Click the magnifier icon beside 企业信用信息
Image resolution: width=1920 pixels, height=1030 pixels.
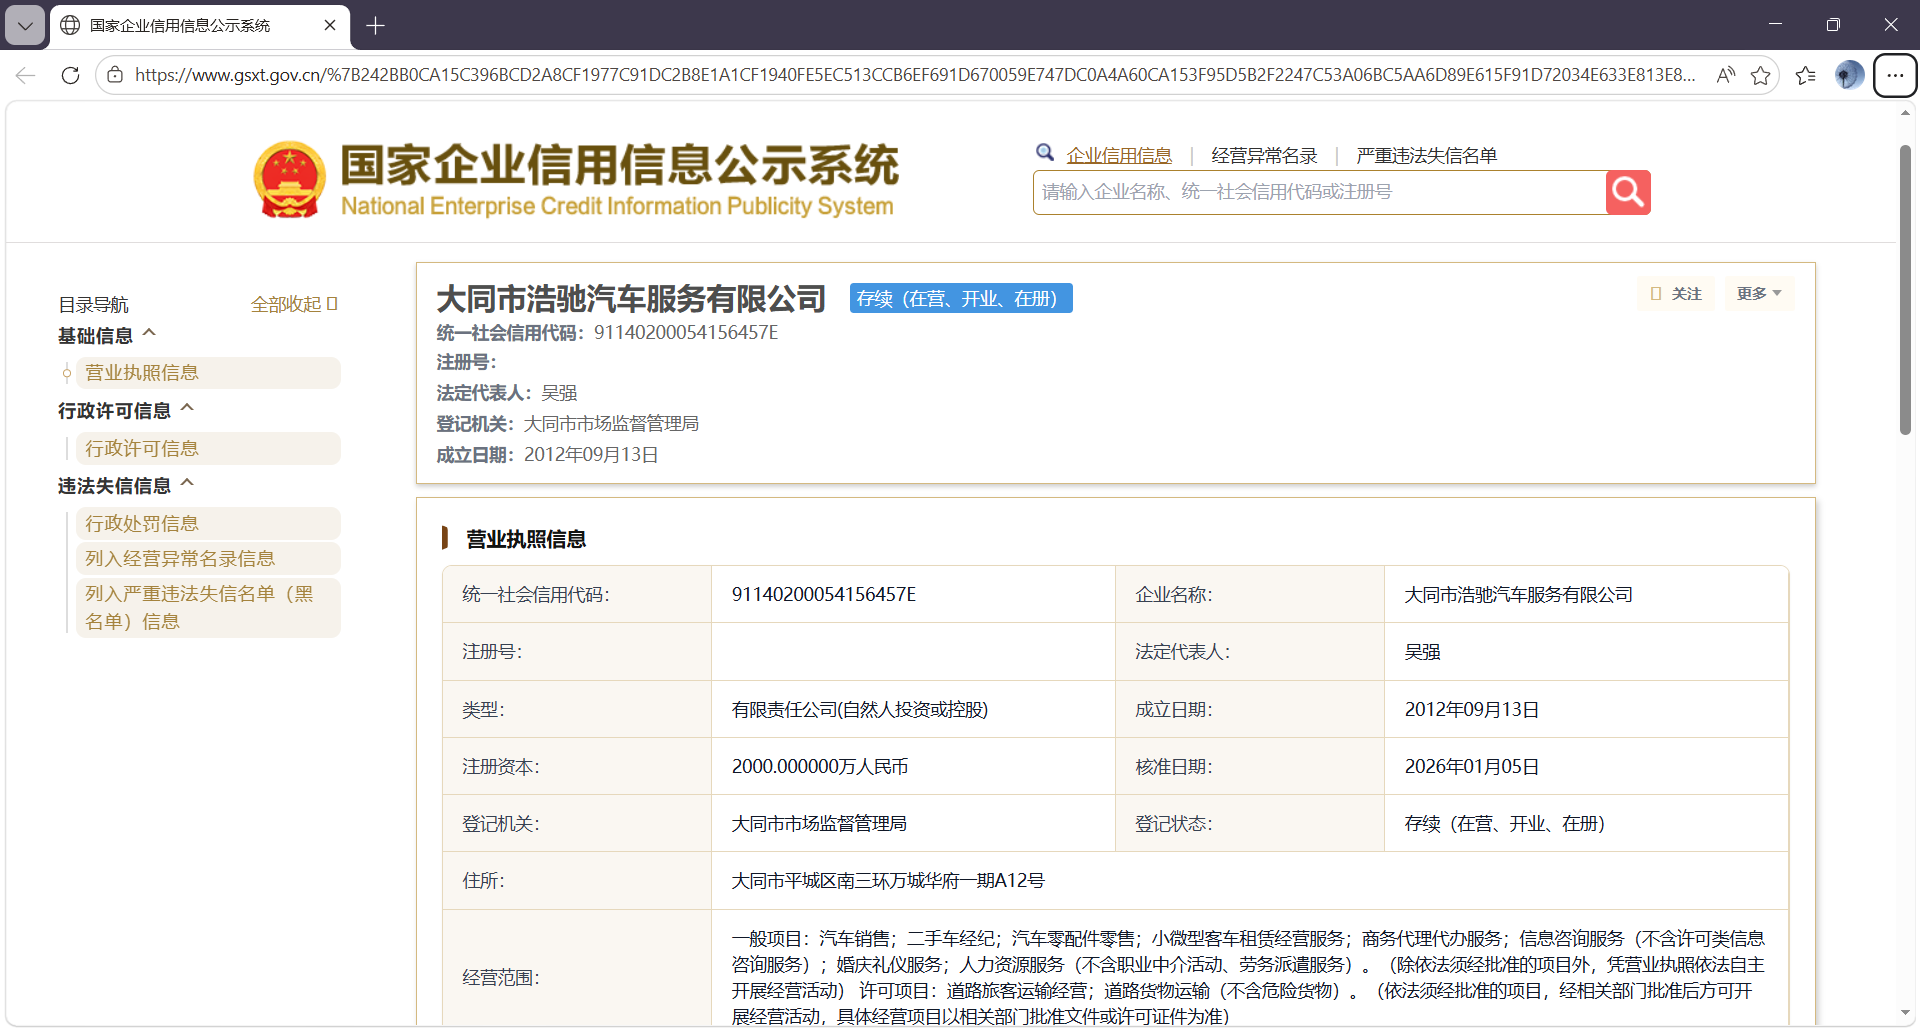pos(1045,152)
